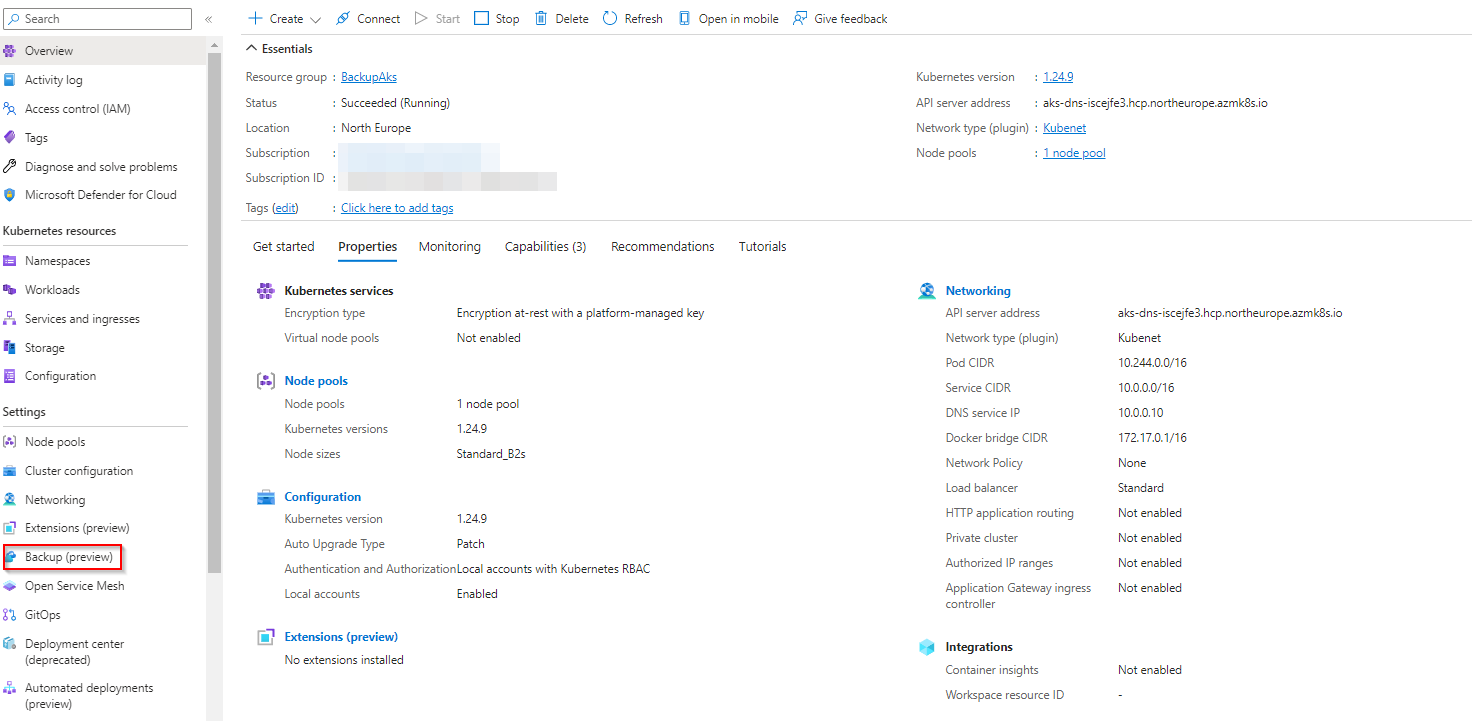This screenshot has height=721, width=1472.
Task: Switch to the Capabilities (3) tab
Action: pyautogui.click(x=545, y=246)
